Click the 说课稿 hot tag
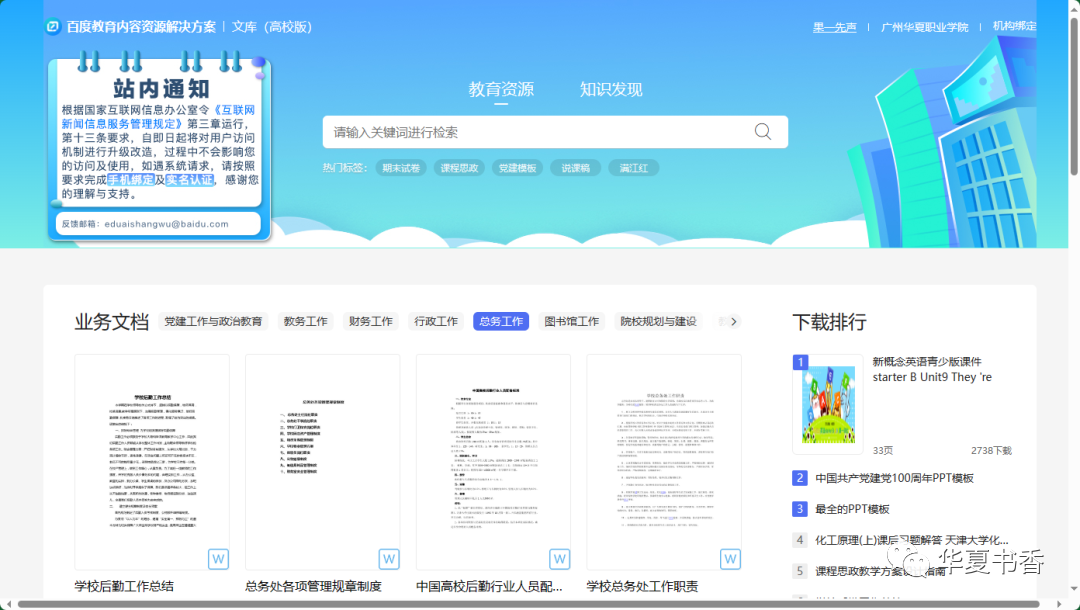This screenshot has width=1080, height=610. point(575,167)
